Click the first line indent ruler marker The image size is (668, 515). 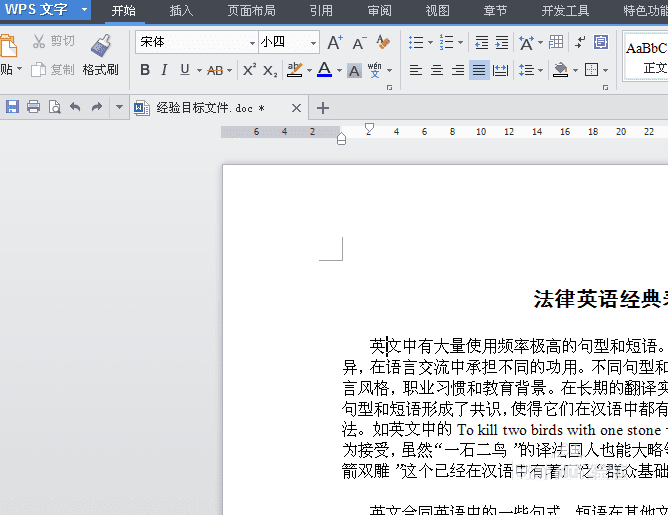[369, 129]
